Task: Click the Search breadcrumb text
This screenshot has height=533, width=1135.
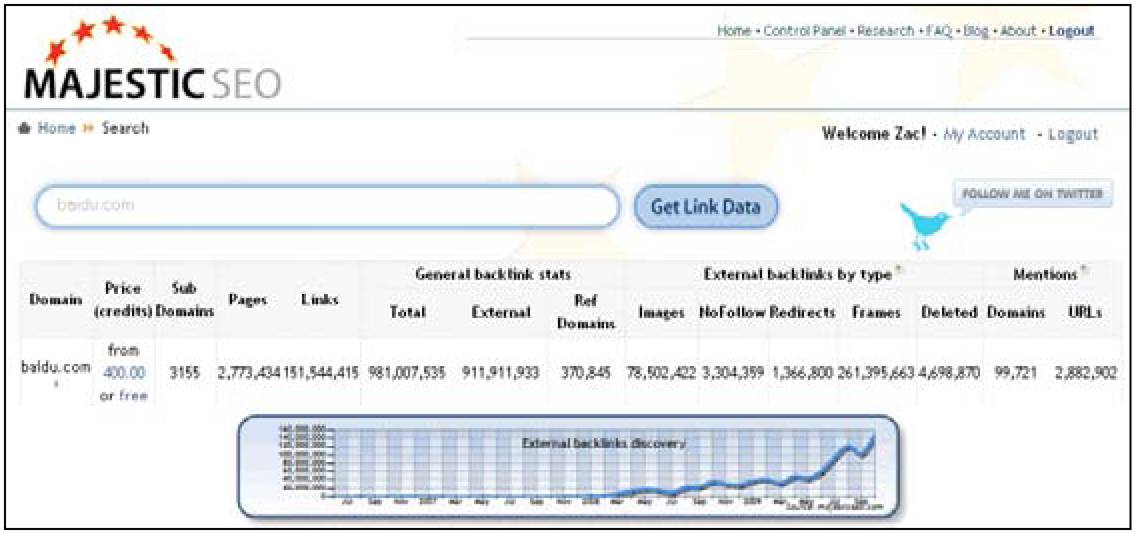Action: (x=125, y=129)
